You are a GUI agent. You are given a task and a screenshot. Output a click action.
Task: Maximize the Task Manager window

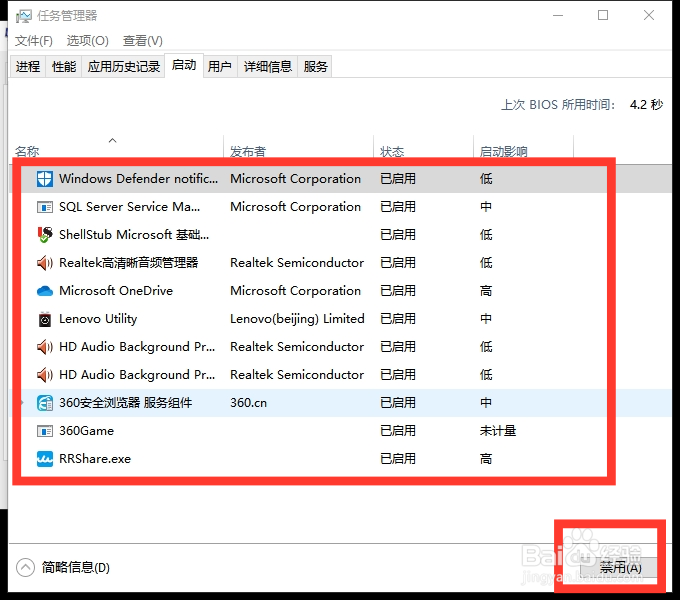(x=603, y=15)
